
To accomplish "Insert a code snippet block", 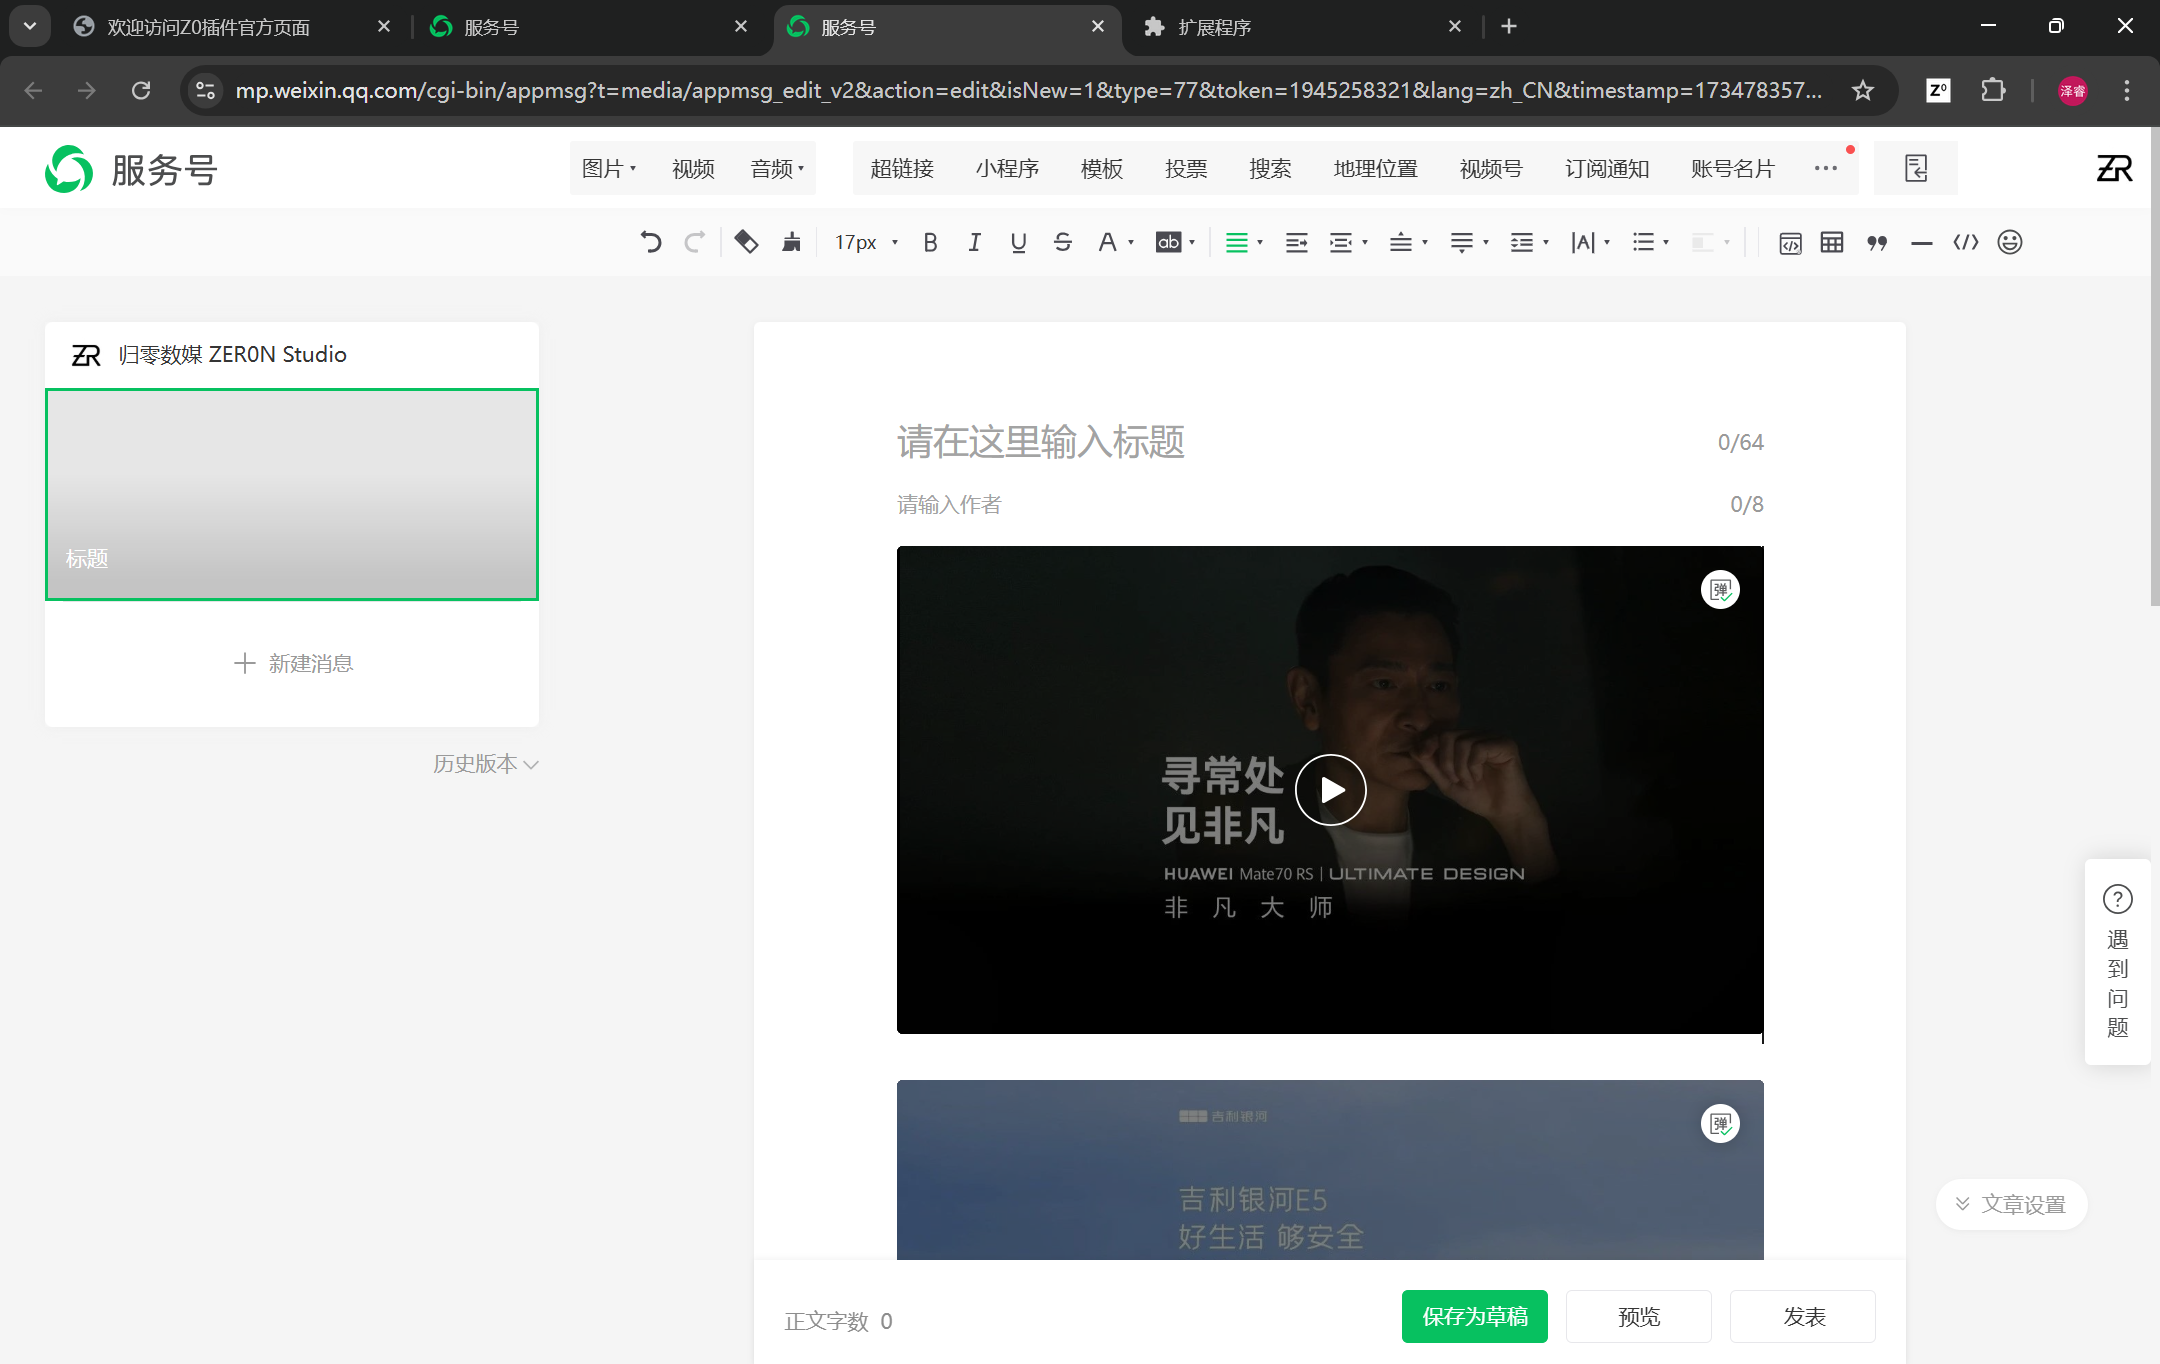I will (x=1790, y=242).
